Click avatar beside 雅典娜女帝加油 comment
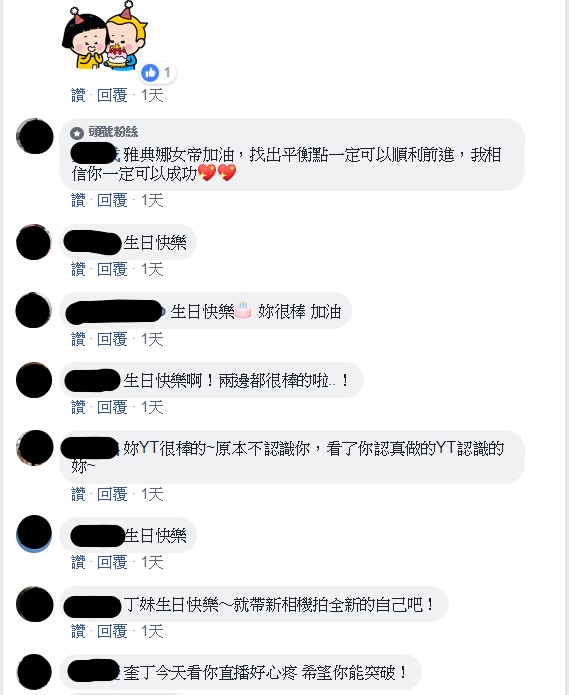 [x=35, y=136]
